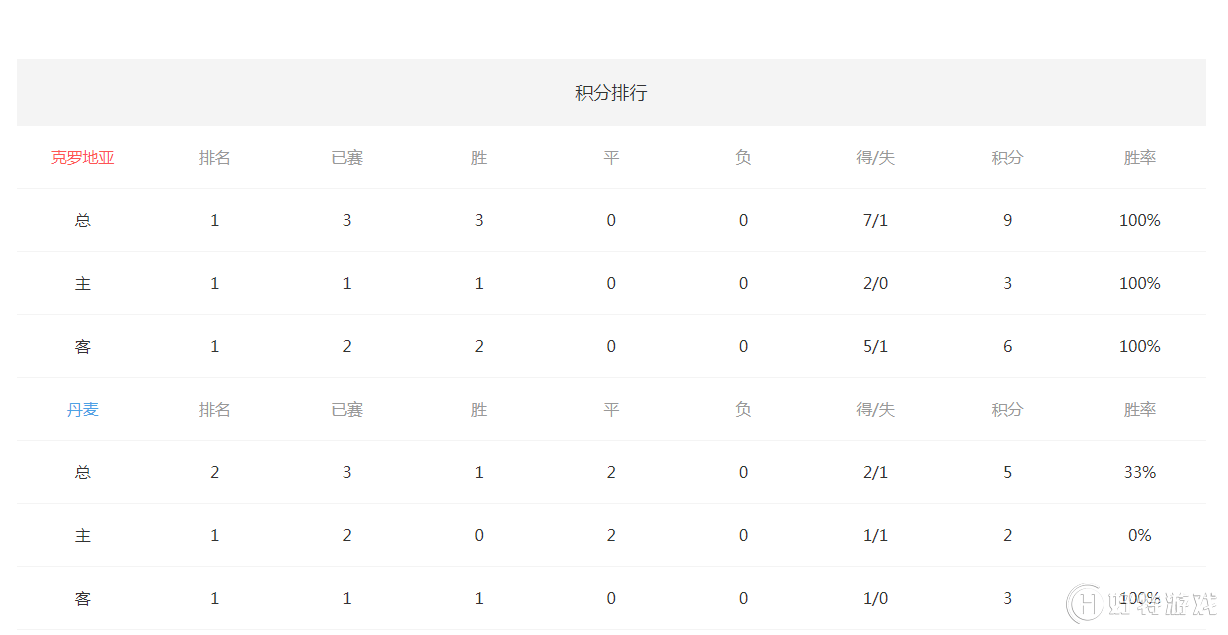Click the 克罗地亚 team name link
The width and height of the screenshot is (1228, 635).
click(x=83, y=158)
